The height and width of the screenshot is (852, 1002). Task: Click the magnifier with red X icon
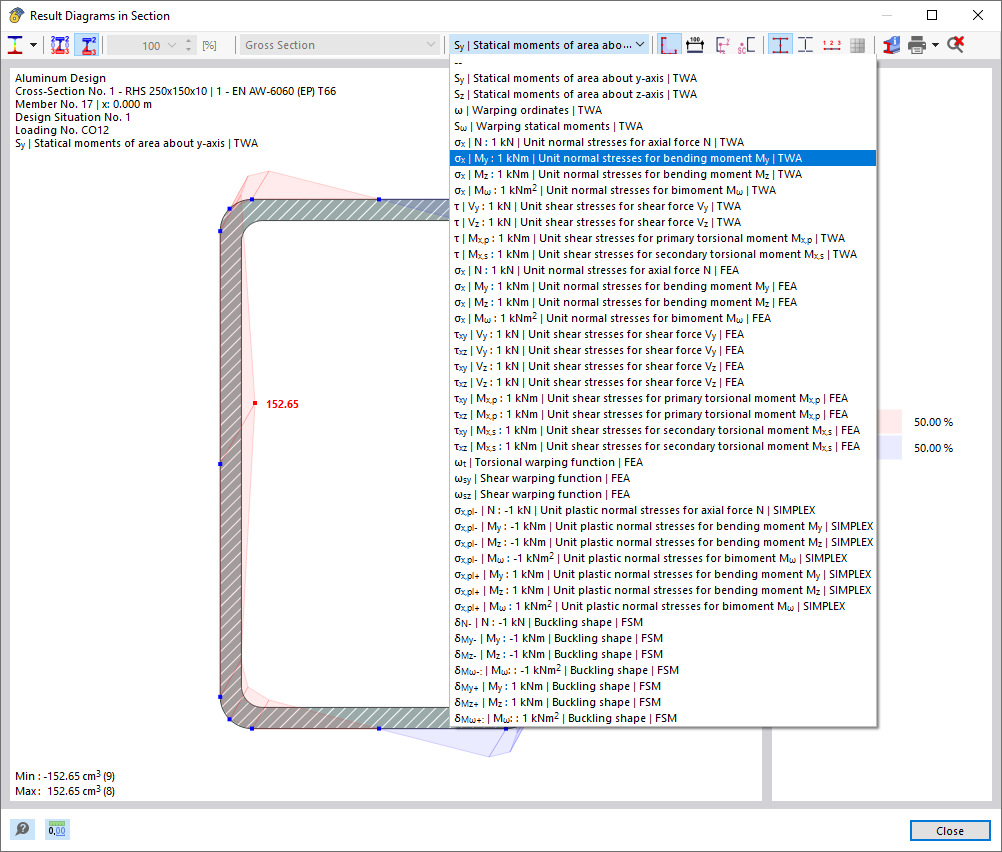tap(955, 45)
